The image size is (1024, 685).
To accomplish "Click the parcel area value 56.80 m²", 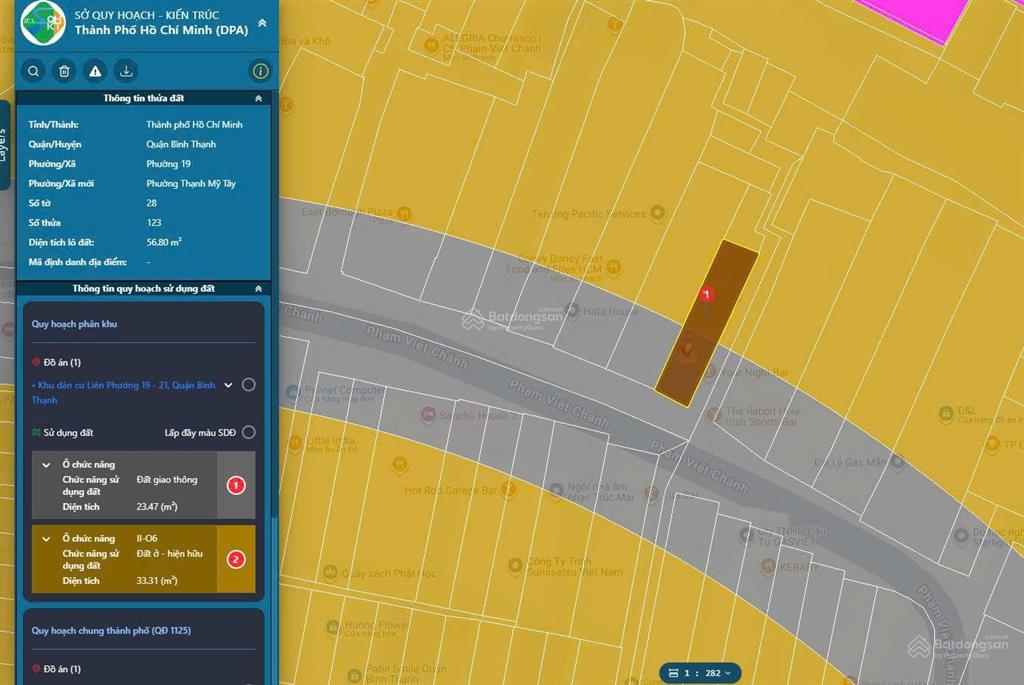I will [x=164, y=242].
